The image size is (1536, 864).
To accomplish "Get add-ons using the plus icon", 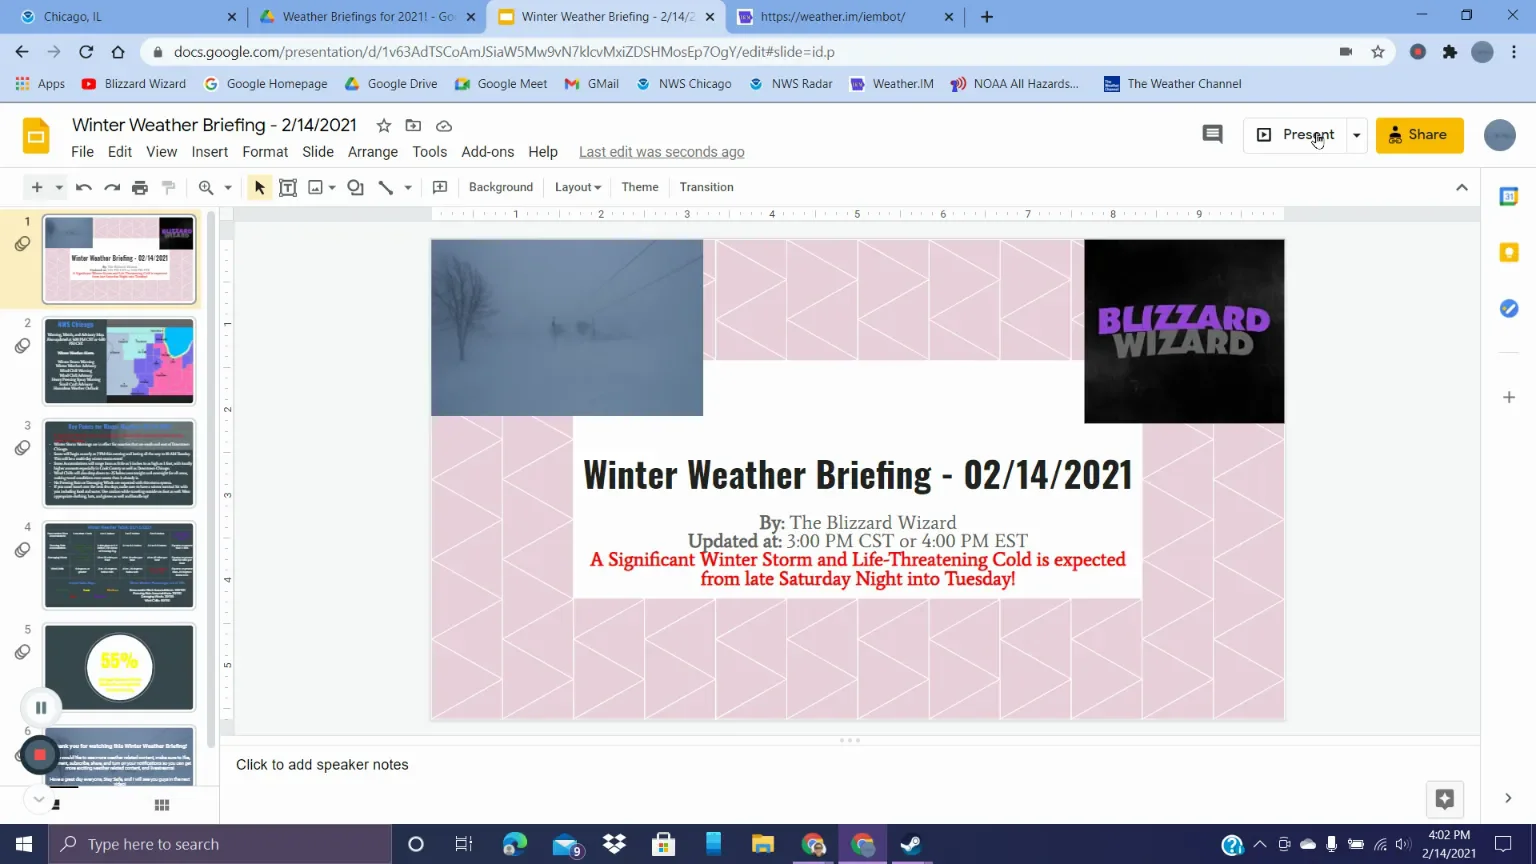I will tap(1509, 397).
